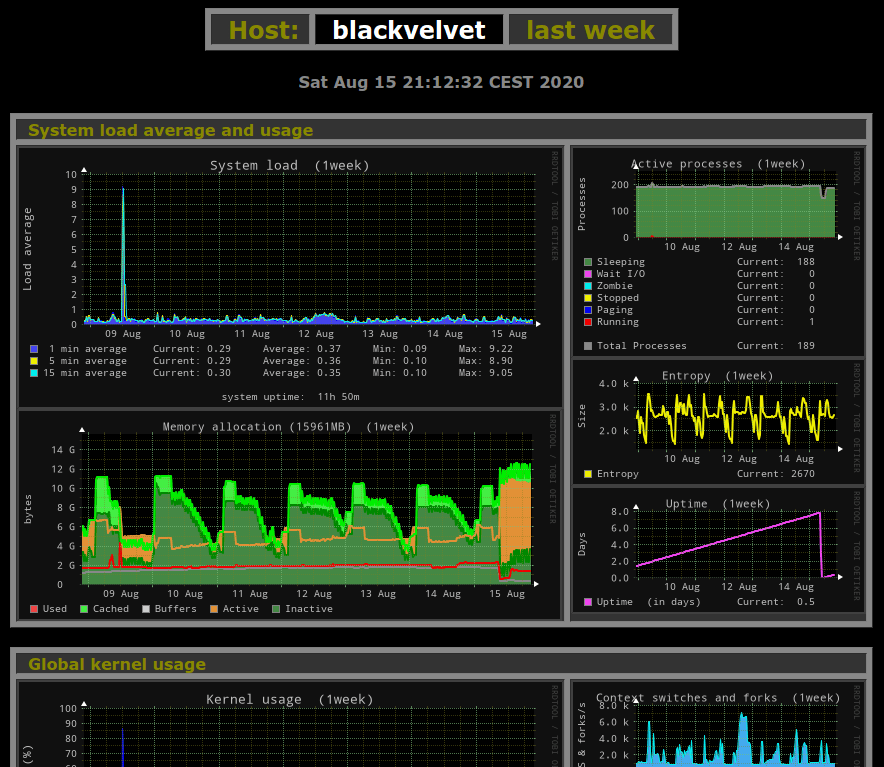The width and height of the screenshot is (884, 767).
Task: Click the Paging blue legend swatch
Action: (x=588, y=310)
